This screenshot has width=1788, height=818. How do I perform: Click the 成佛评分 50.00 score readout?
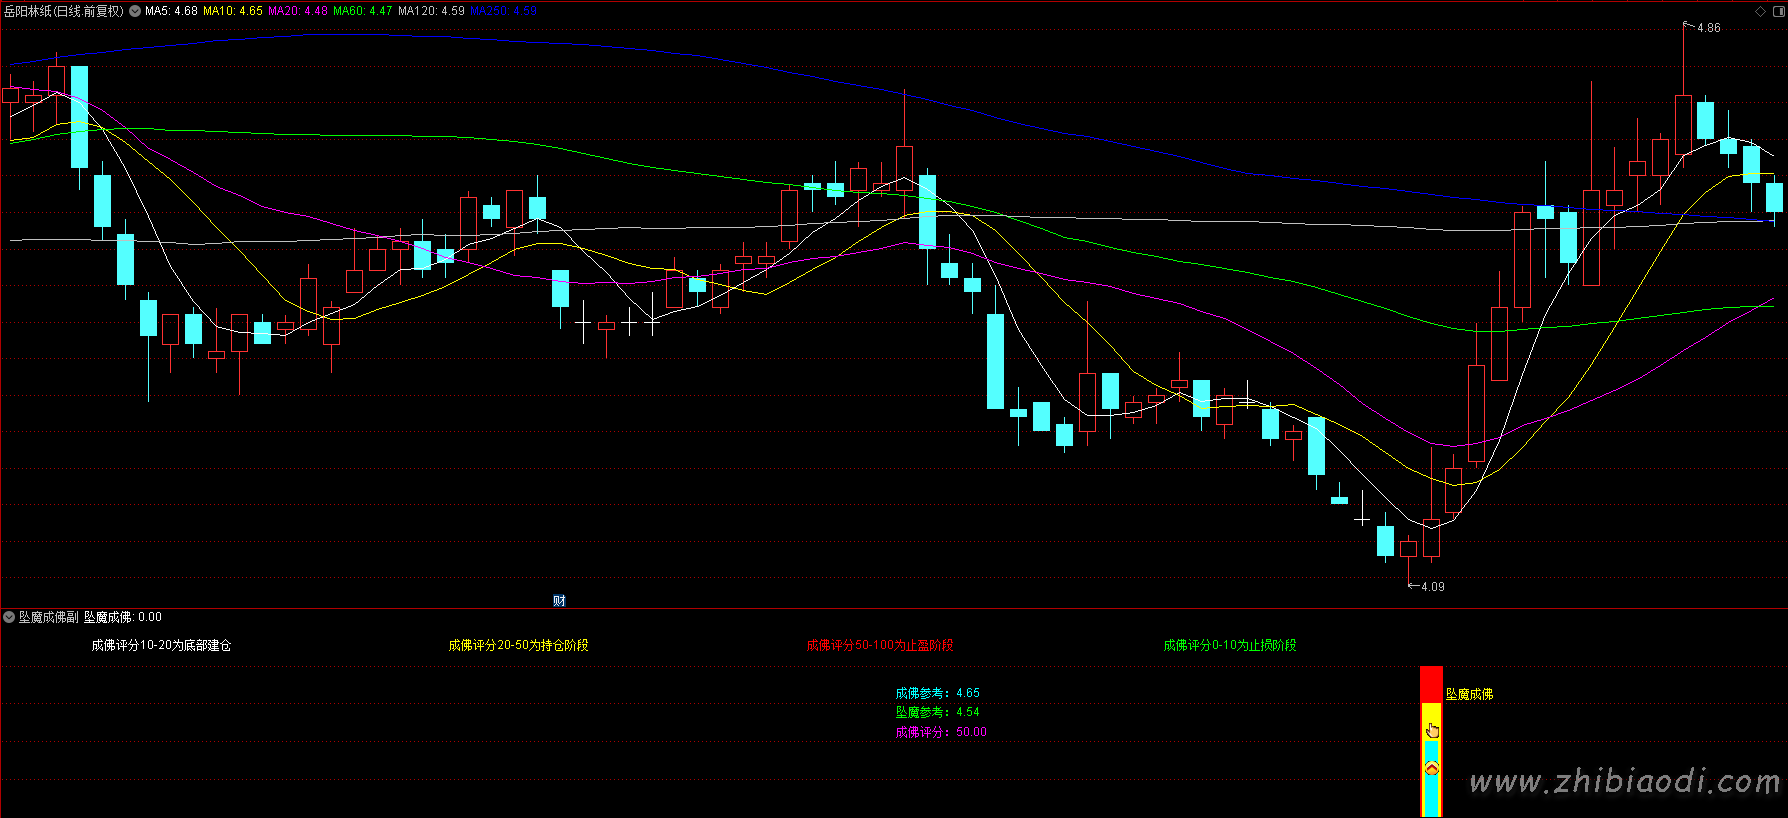click(940, 732)
